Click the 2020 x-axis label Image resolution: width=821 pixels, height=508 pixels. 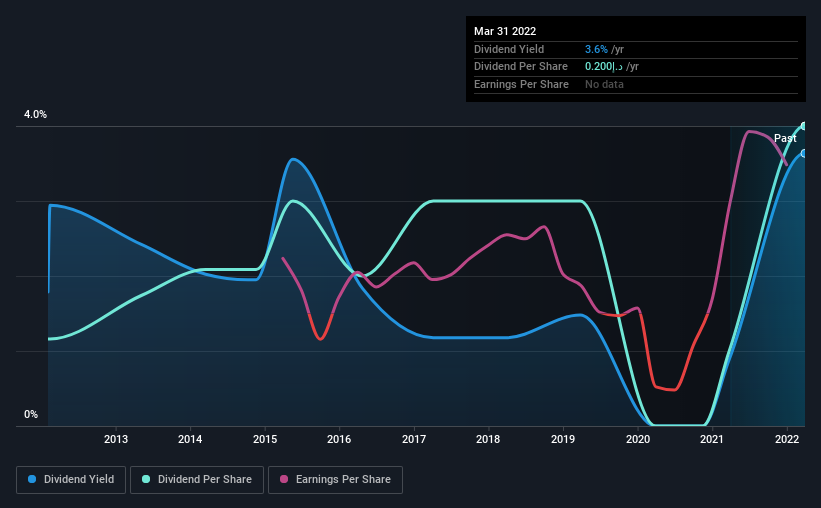(x=638, y=439)
